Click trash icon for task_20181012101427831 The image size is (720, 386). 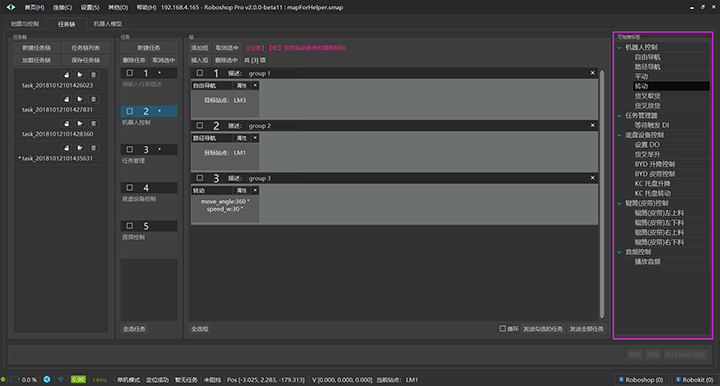tap(94, 99)
